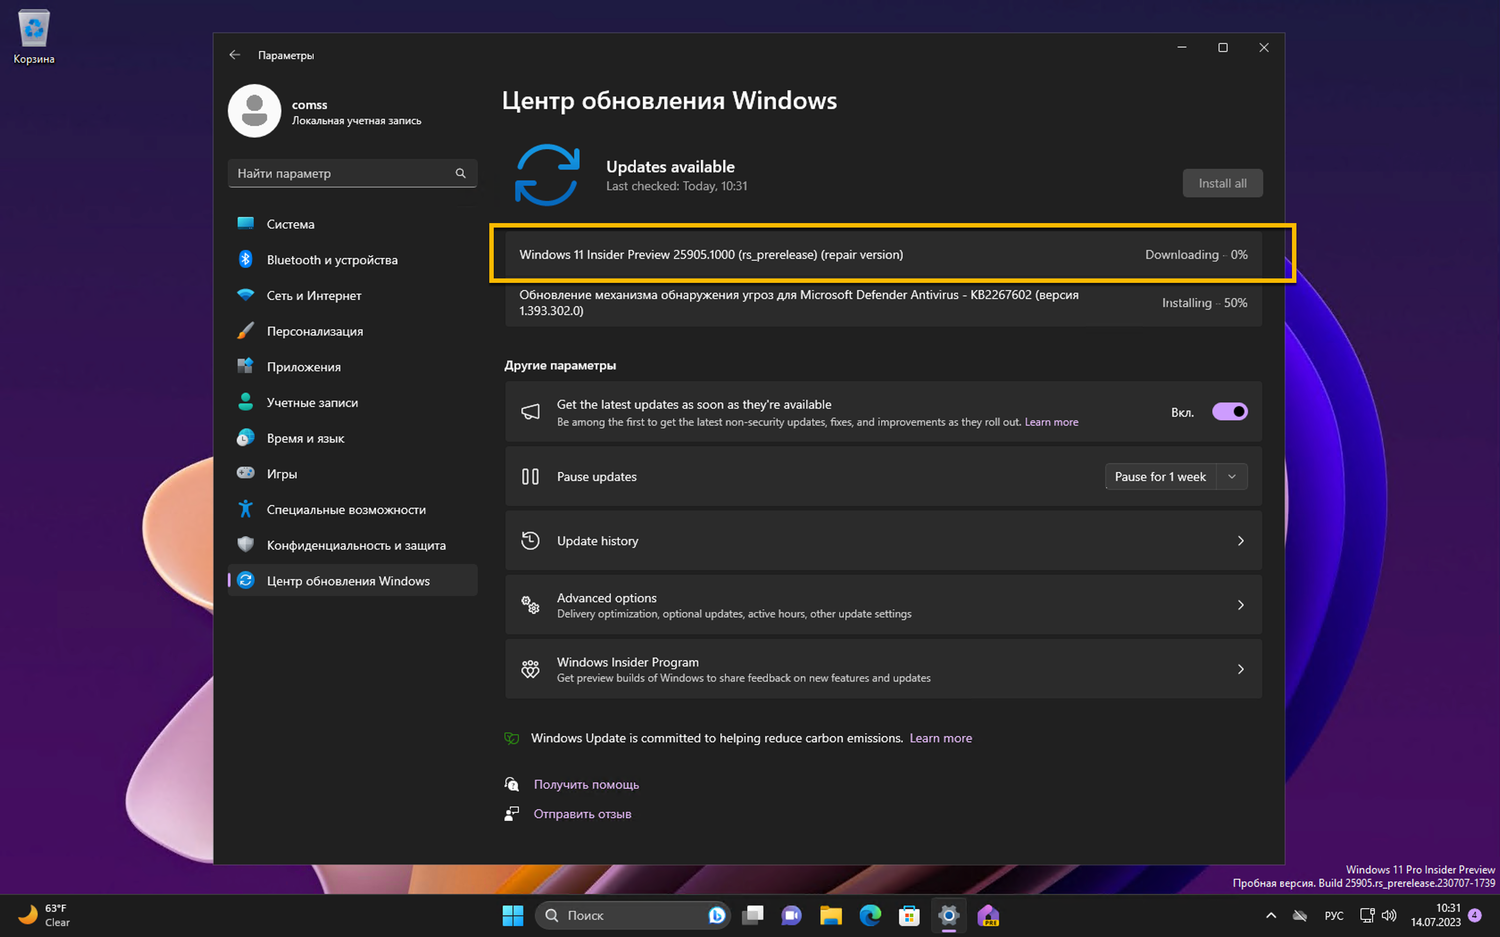This screenshot has width=1500, height=937.
Task: Open the Dev Home PRE taskbar app
Action: click(988, 915)
